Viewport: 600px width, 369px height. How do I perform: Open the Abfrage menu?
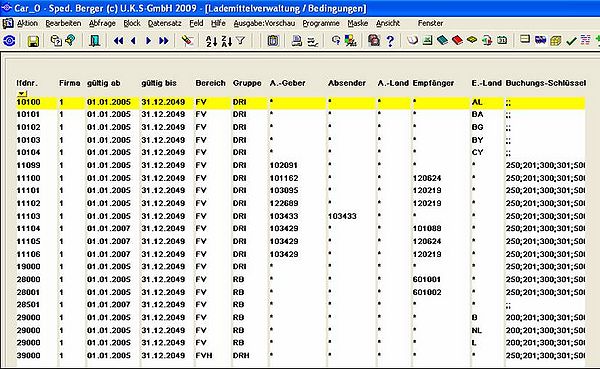click(x=102, y=23)
